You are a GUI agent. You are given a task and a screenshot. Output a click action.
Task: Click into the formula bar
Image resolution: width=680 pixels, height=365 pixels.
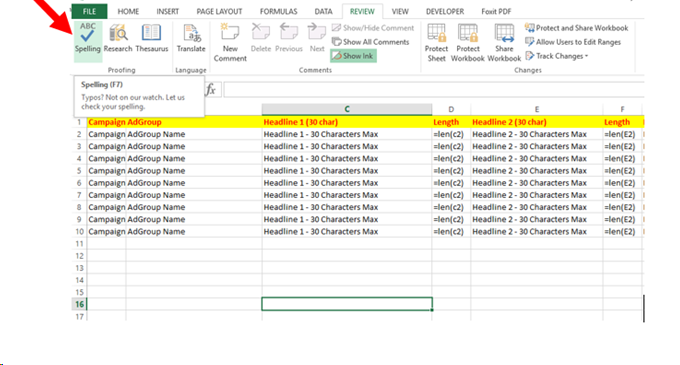coord(434,90)
